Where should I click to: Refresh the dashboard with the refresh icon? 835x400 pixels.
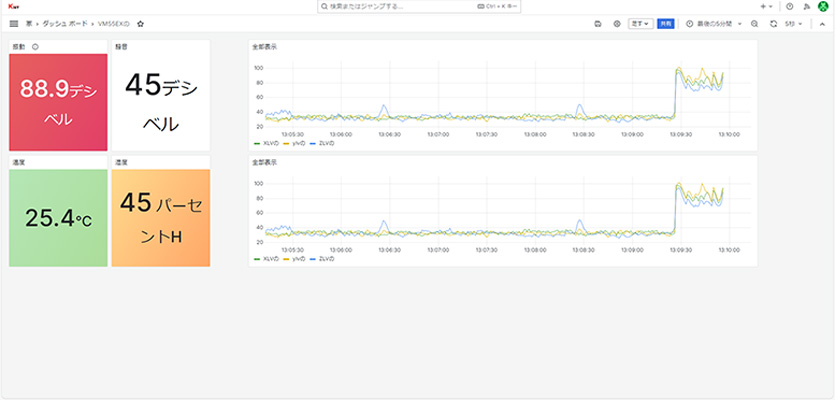[773, 23]
